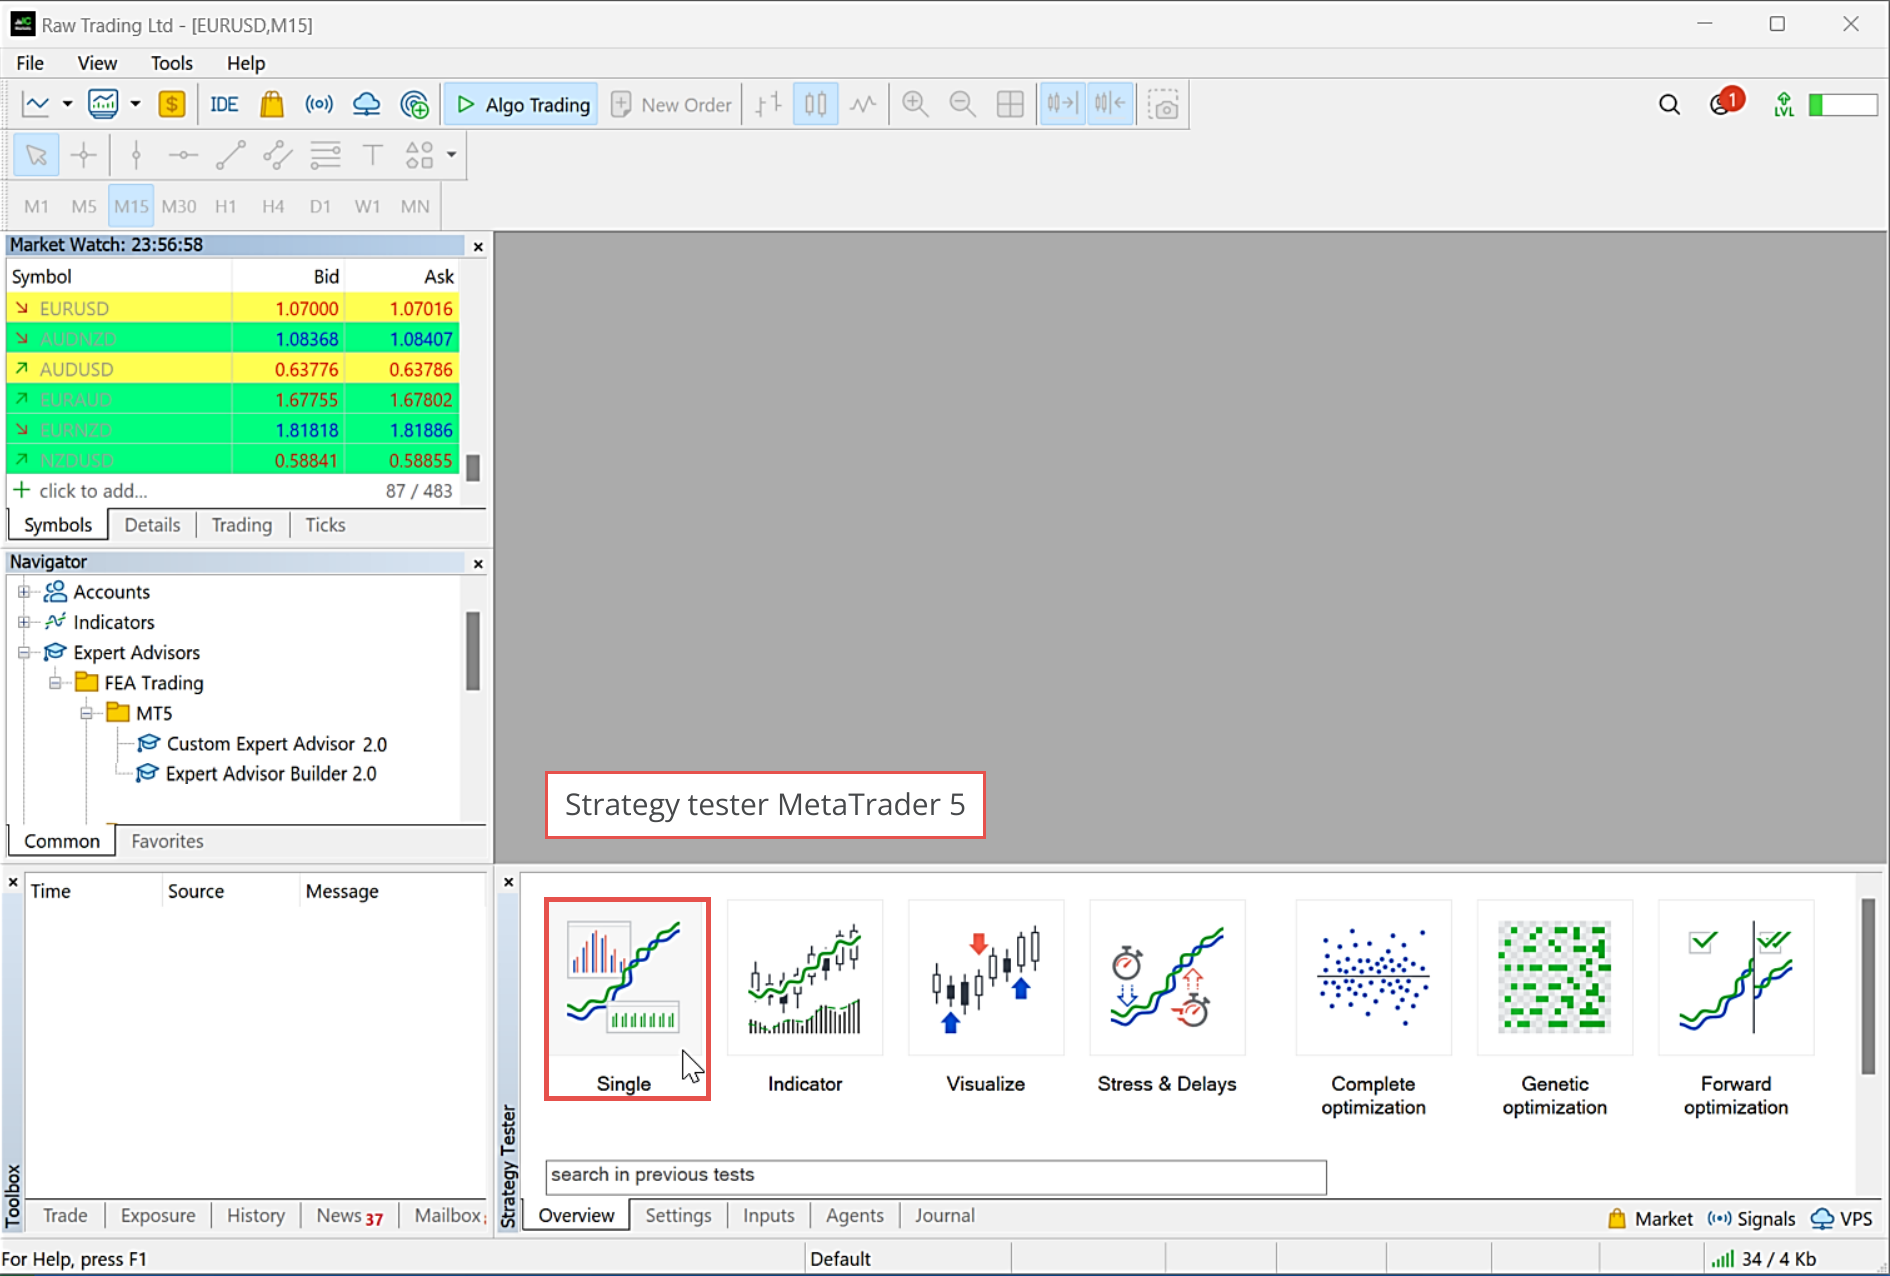Select the equidistant channel tool
The height and width of the screenshot is (1276, 1890).
(278, 155)
